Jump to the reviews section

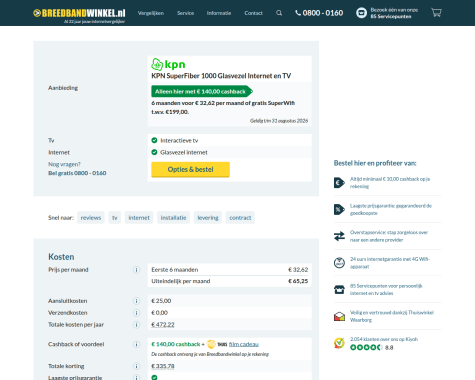click(x=91, y=218)
